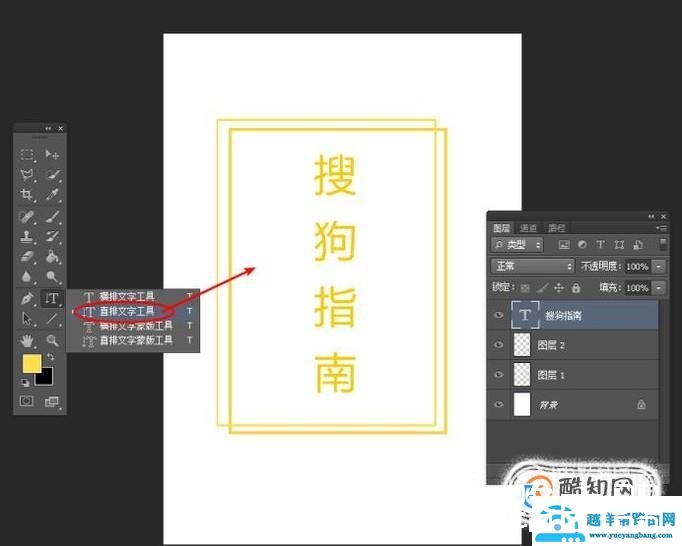Select the 背景 layer name

pos(548,405)
